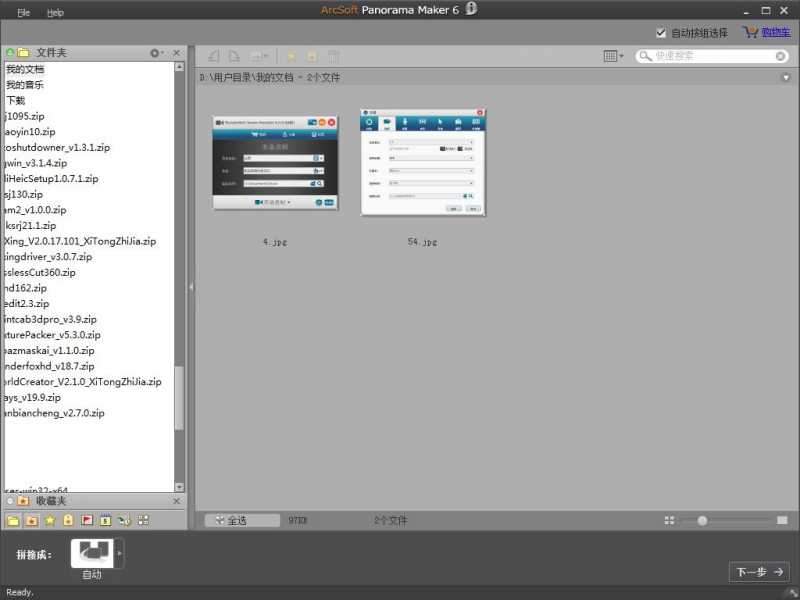
Task: Select the 4.JPG thumbnail
Action: (273, 164)
